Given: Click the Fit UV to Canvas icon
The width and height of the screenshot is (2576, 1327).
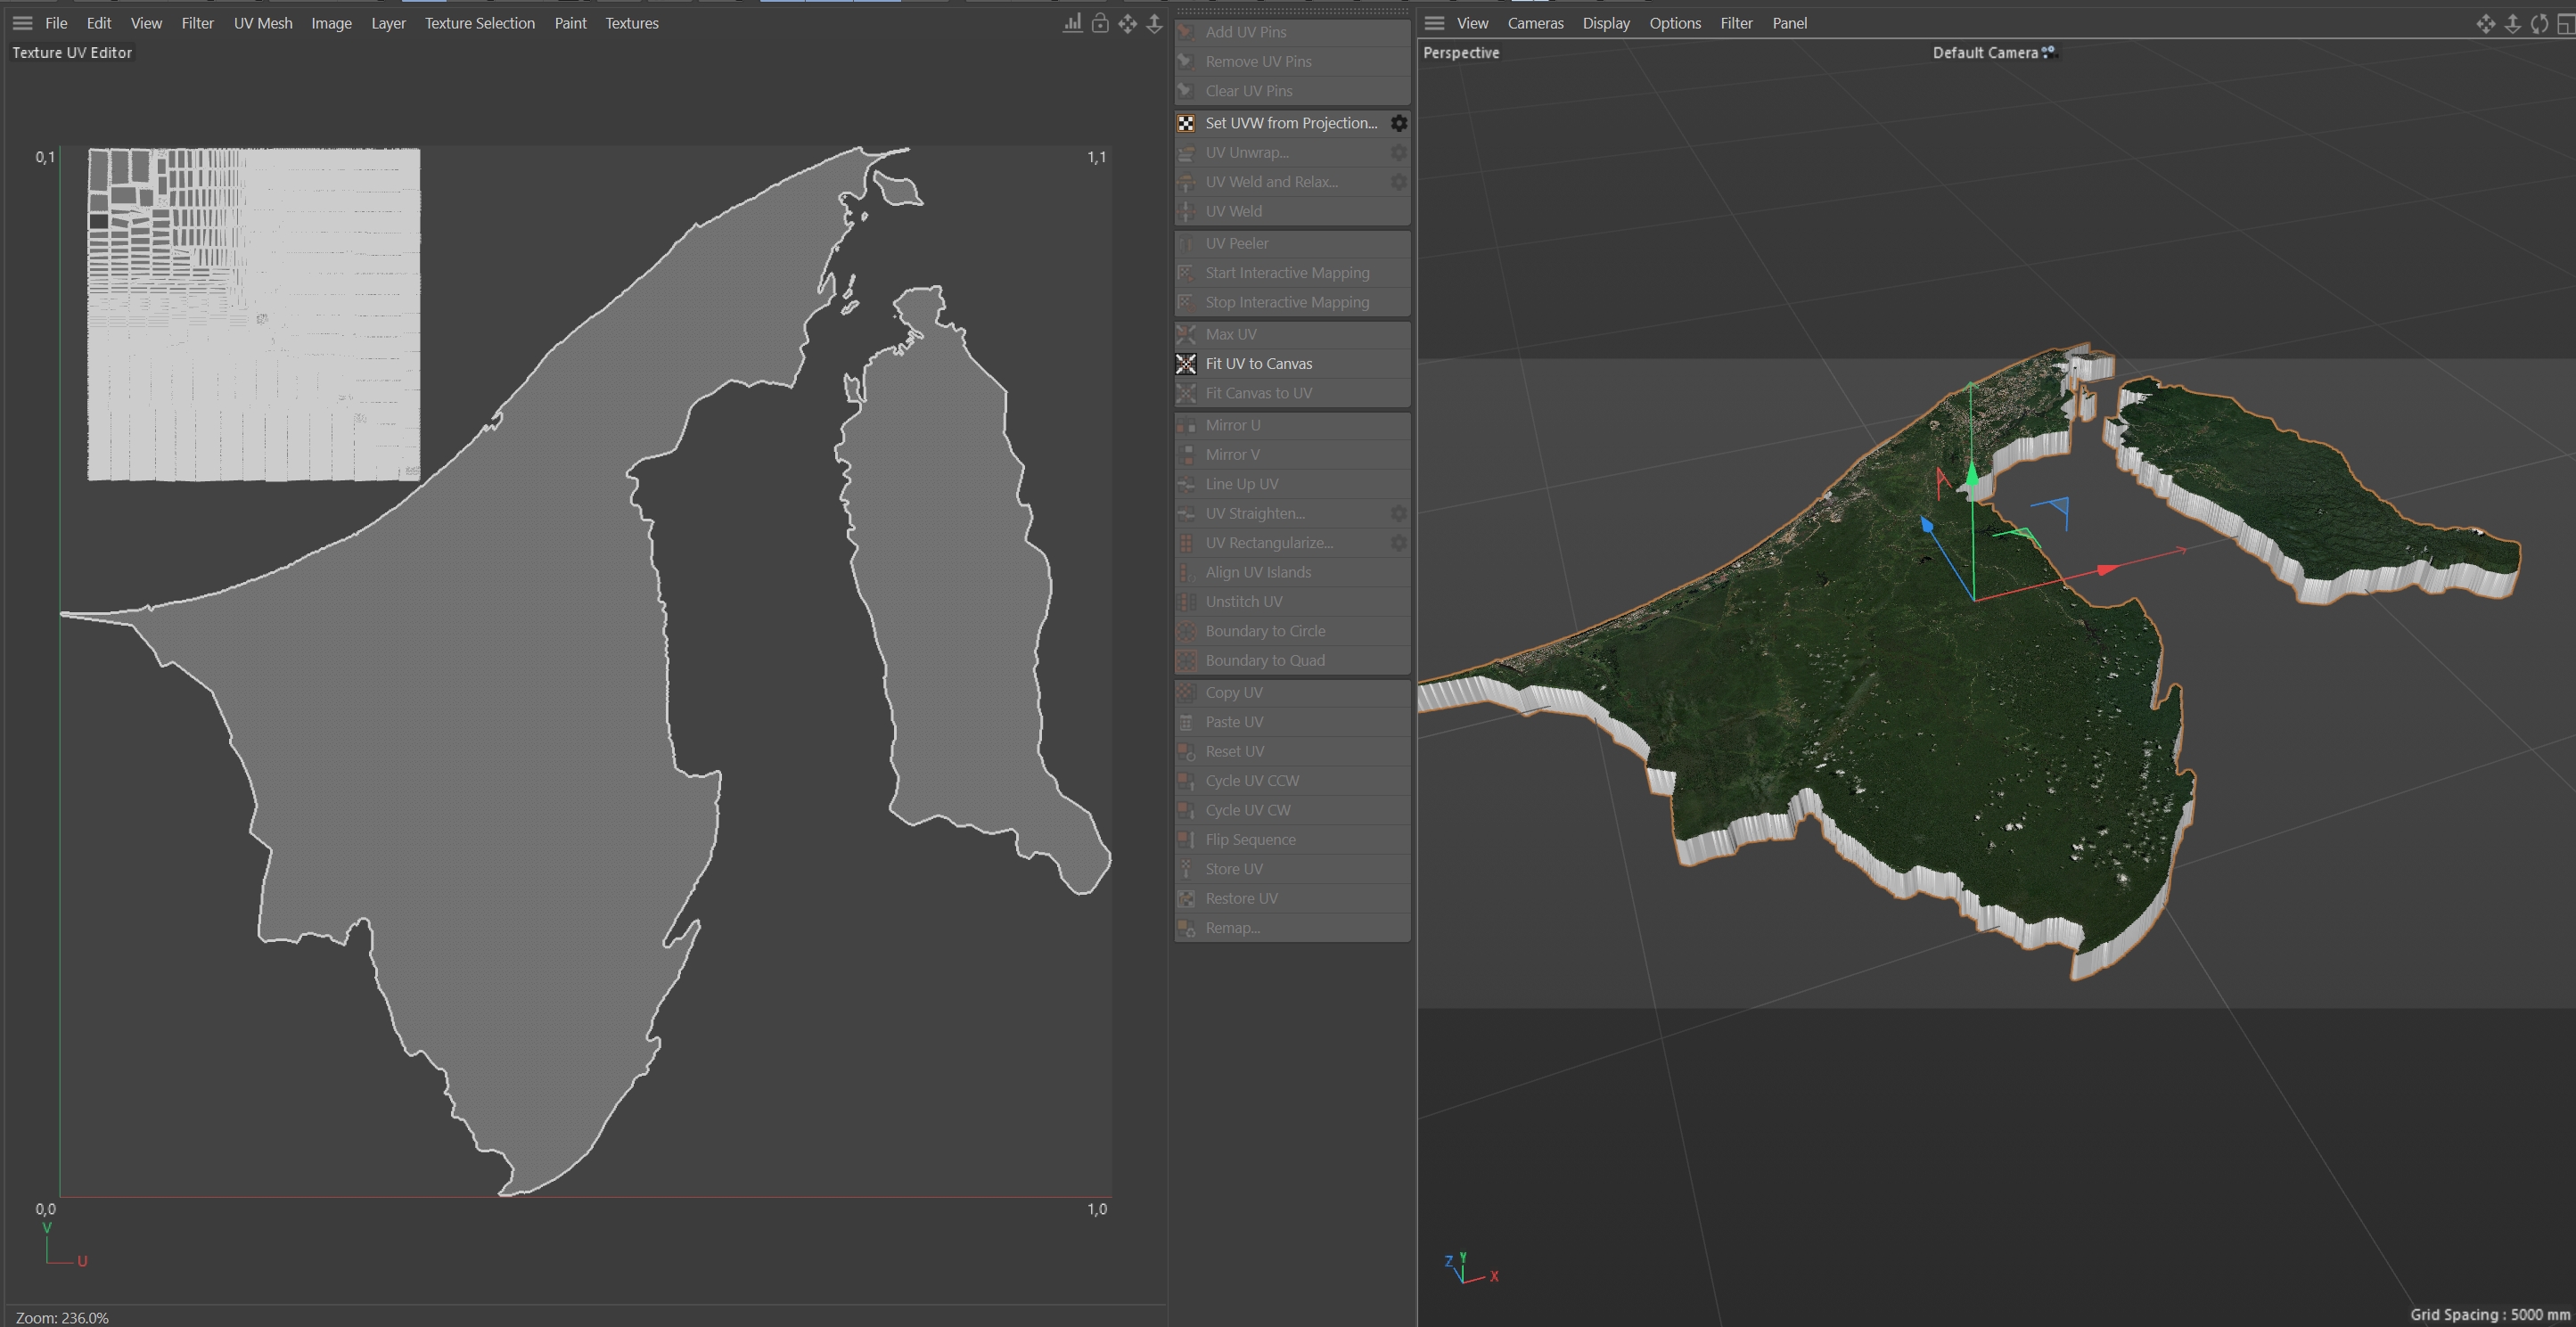Looking at the screenshot, I should pos(1186,364).
